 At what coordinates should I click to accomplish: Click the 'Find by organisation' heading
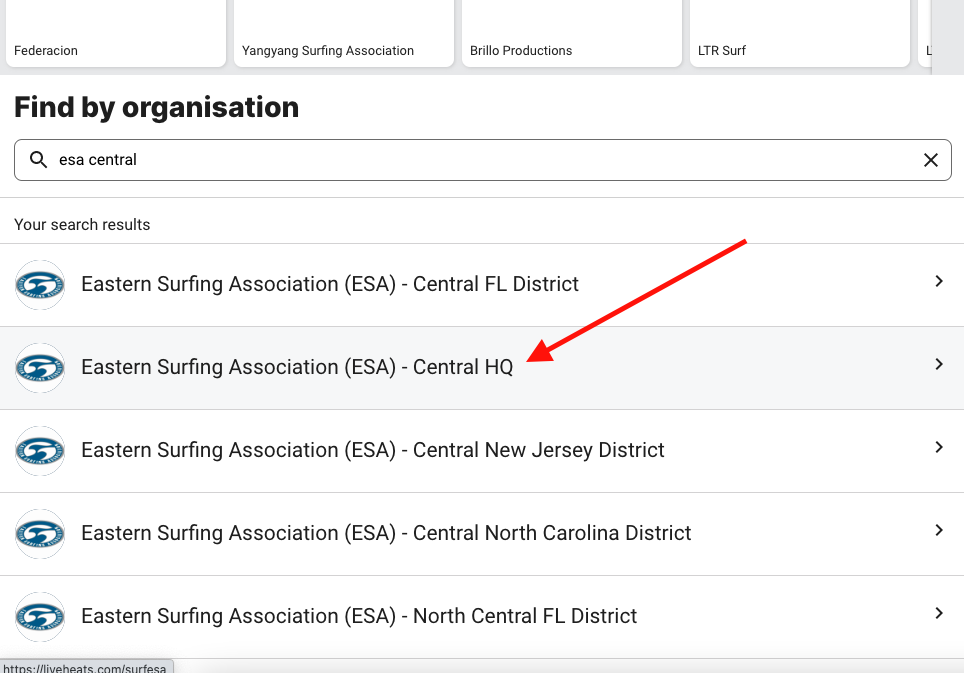(x=156, y=108)
